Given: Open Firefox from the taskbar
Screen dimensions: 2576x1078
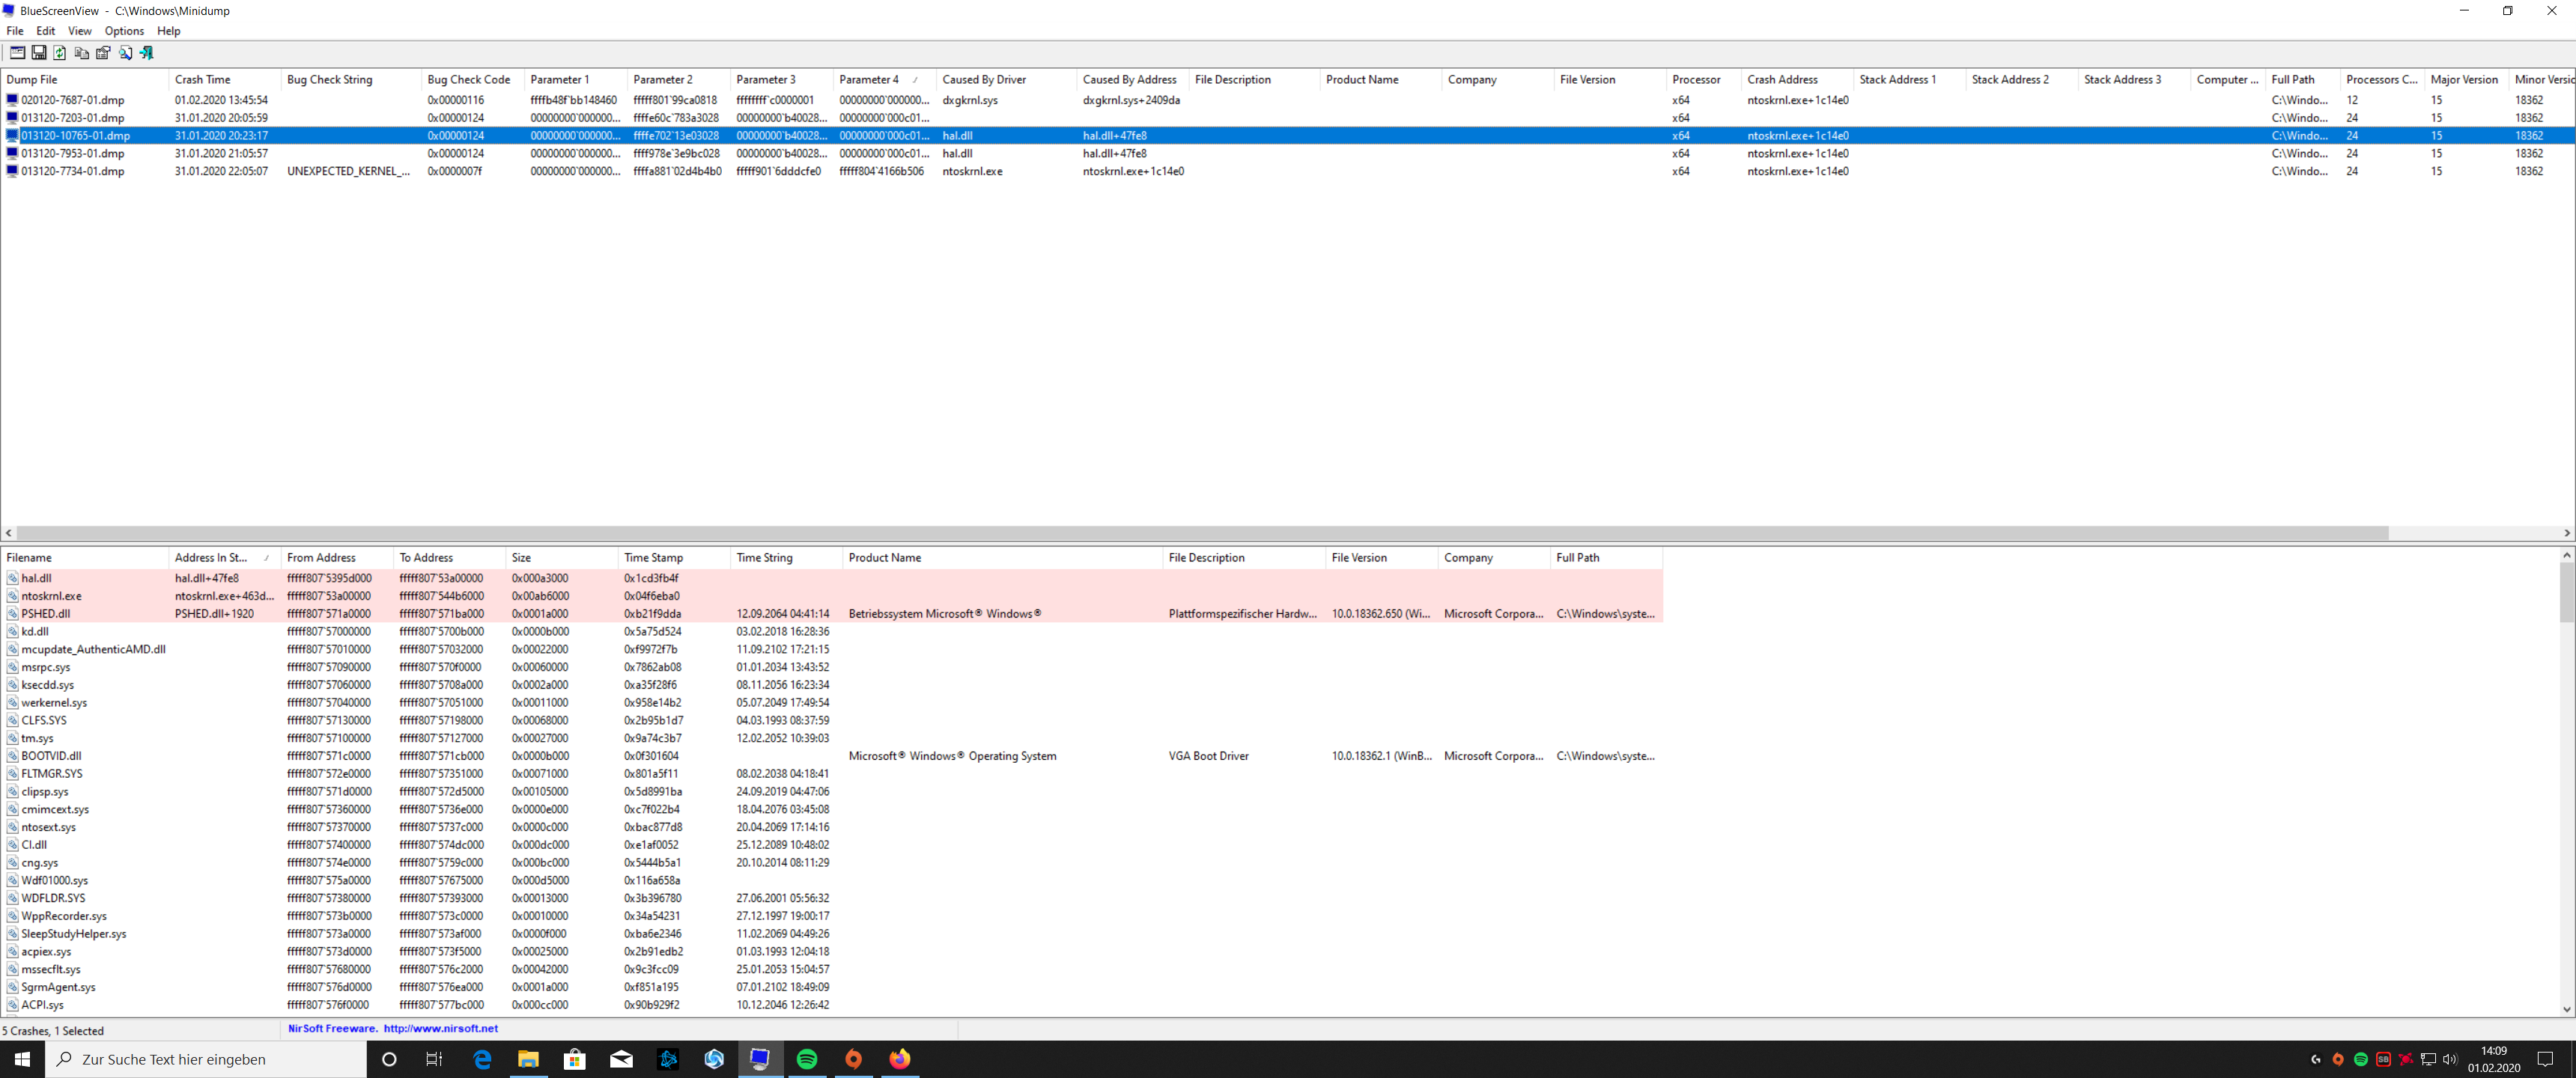Looking at the screenshot, I should coord(900,1059).
